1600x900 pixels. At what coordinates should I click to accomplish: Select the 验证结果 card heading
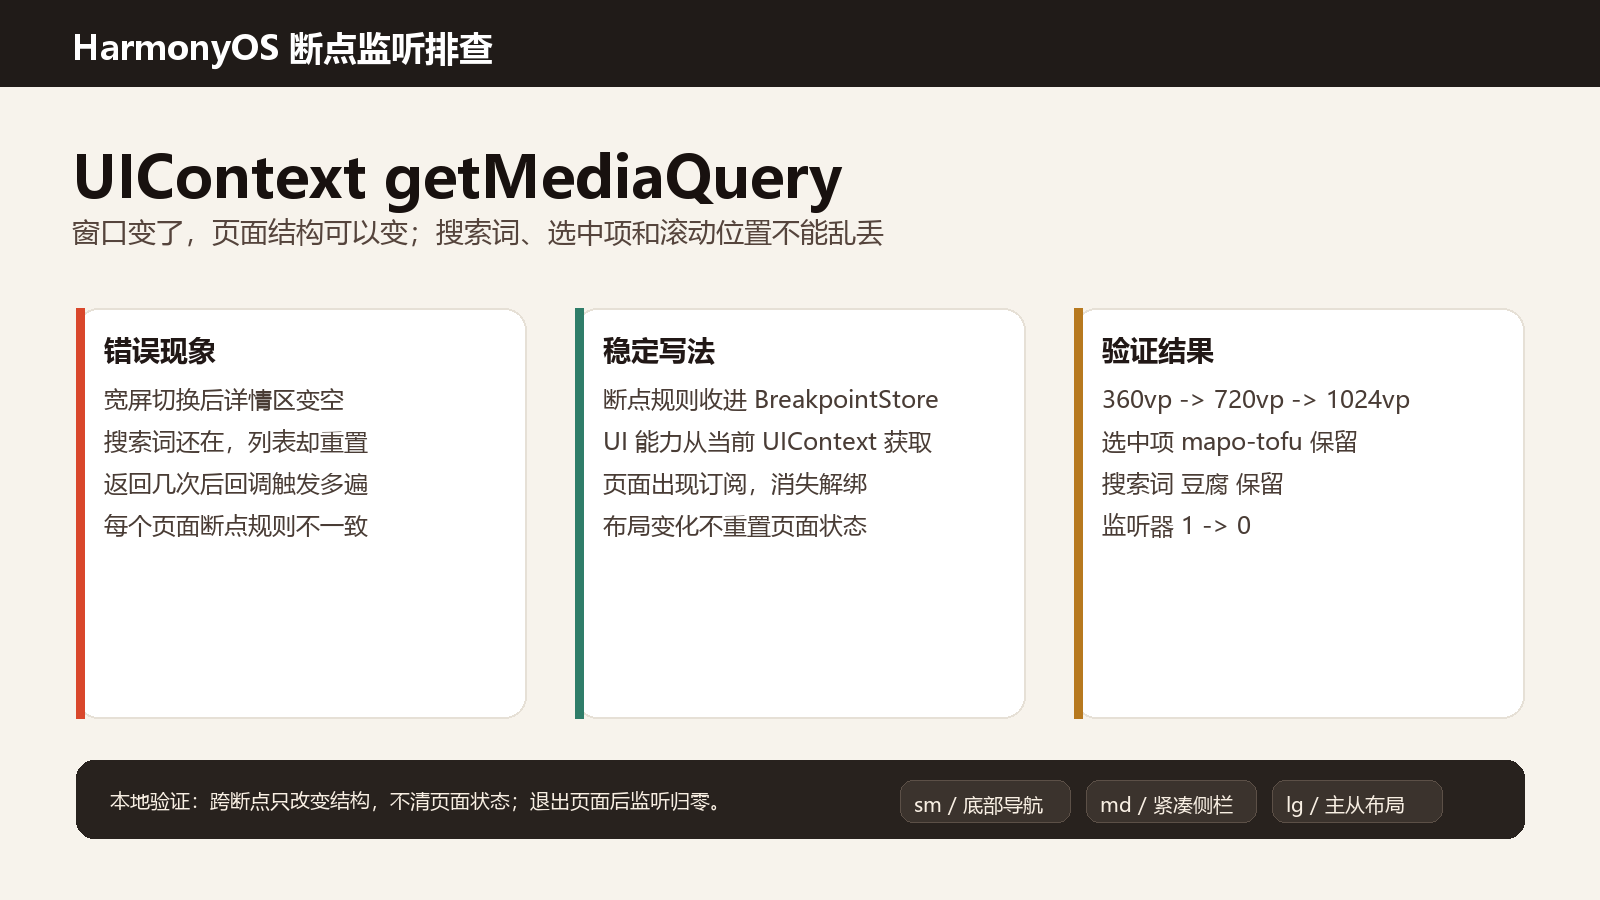(1158, 351)
